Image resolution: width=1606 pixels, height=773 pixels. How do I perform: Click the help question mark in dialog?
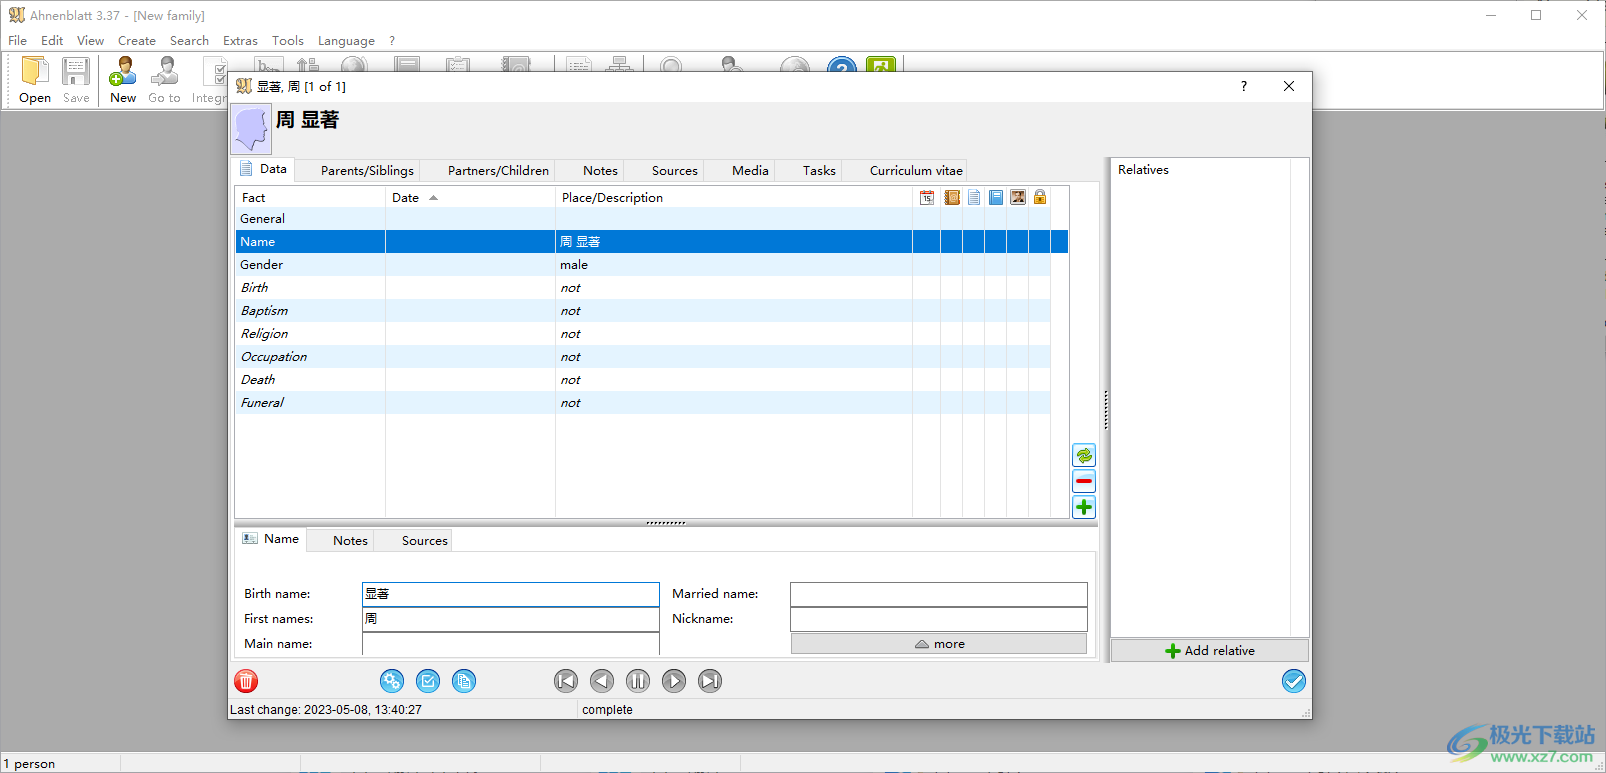point(1244,86)
